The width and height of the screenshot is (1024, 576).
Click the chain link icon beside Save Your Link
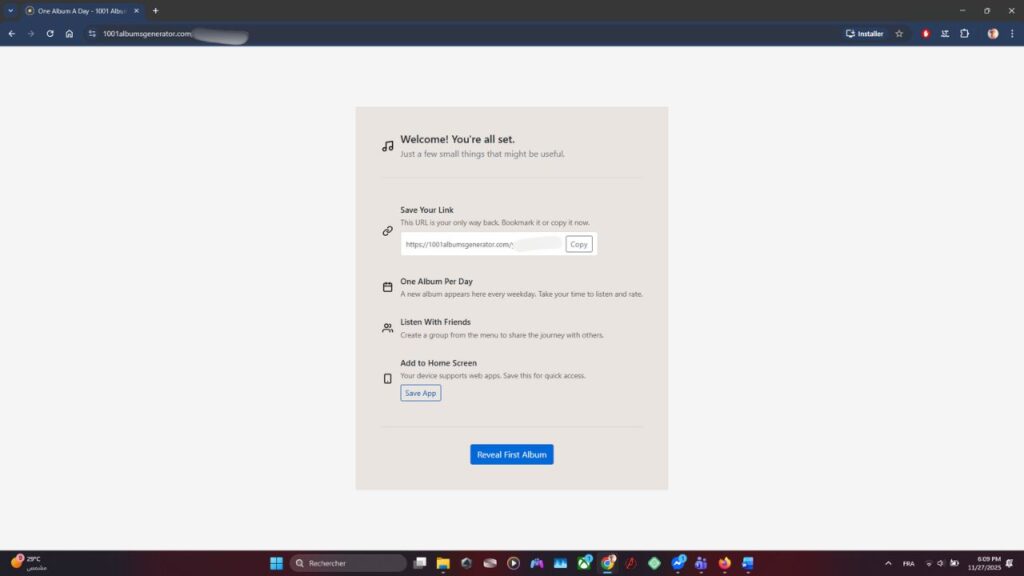(x=388, y=231)
